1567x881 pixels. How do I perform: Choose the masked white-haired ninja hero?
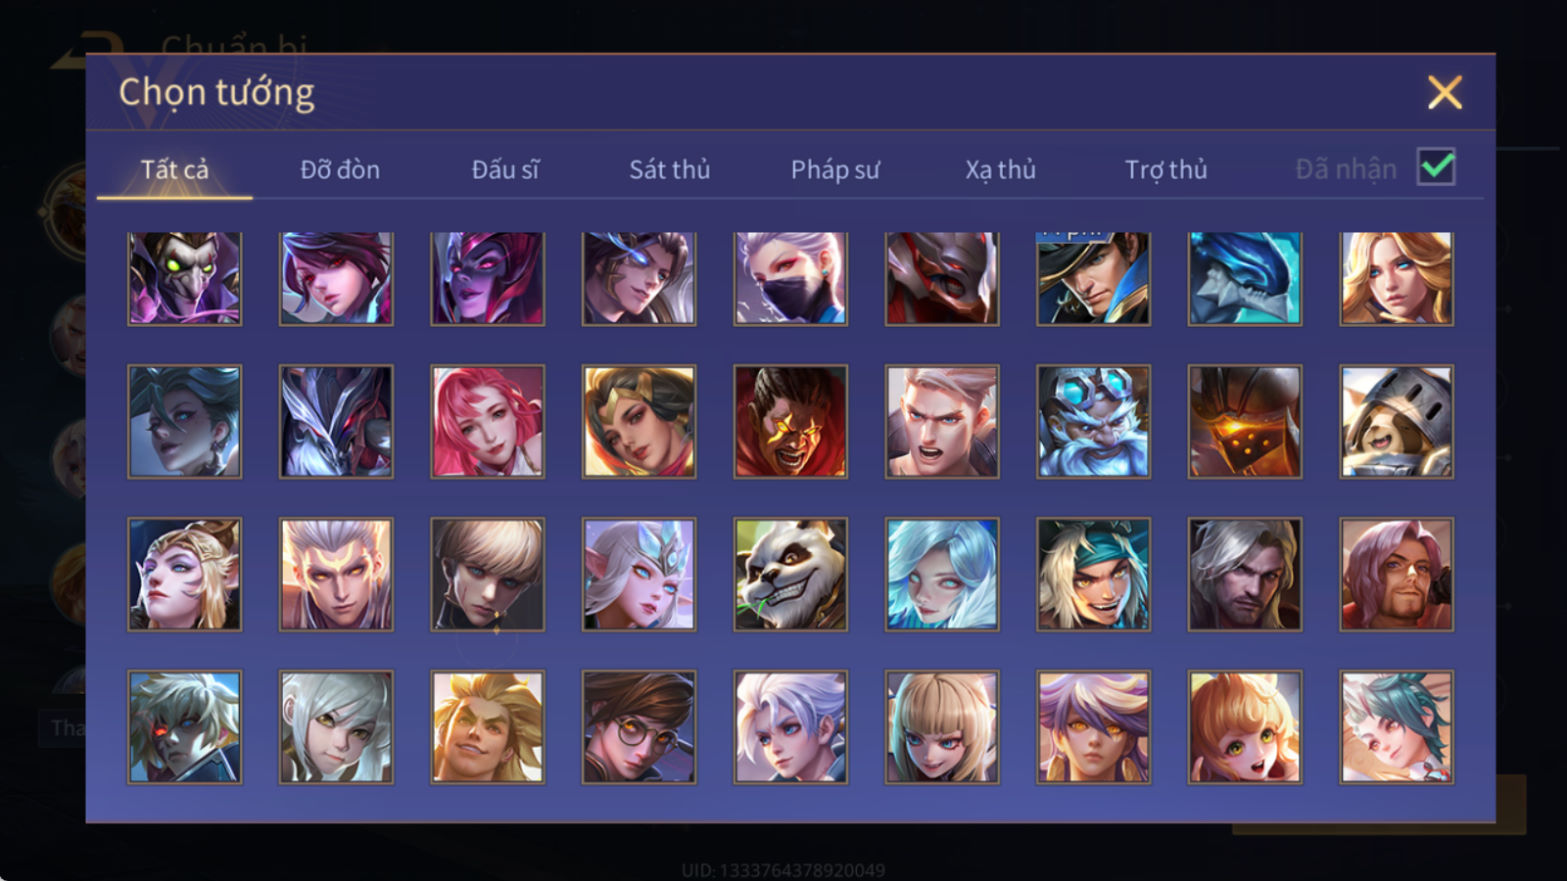pyautogui.click(x=790, y=278)
